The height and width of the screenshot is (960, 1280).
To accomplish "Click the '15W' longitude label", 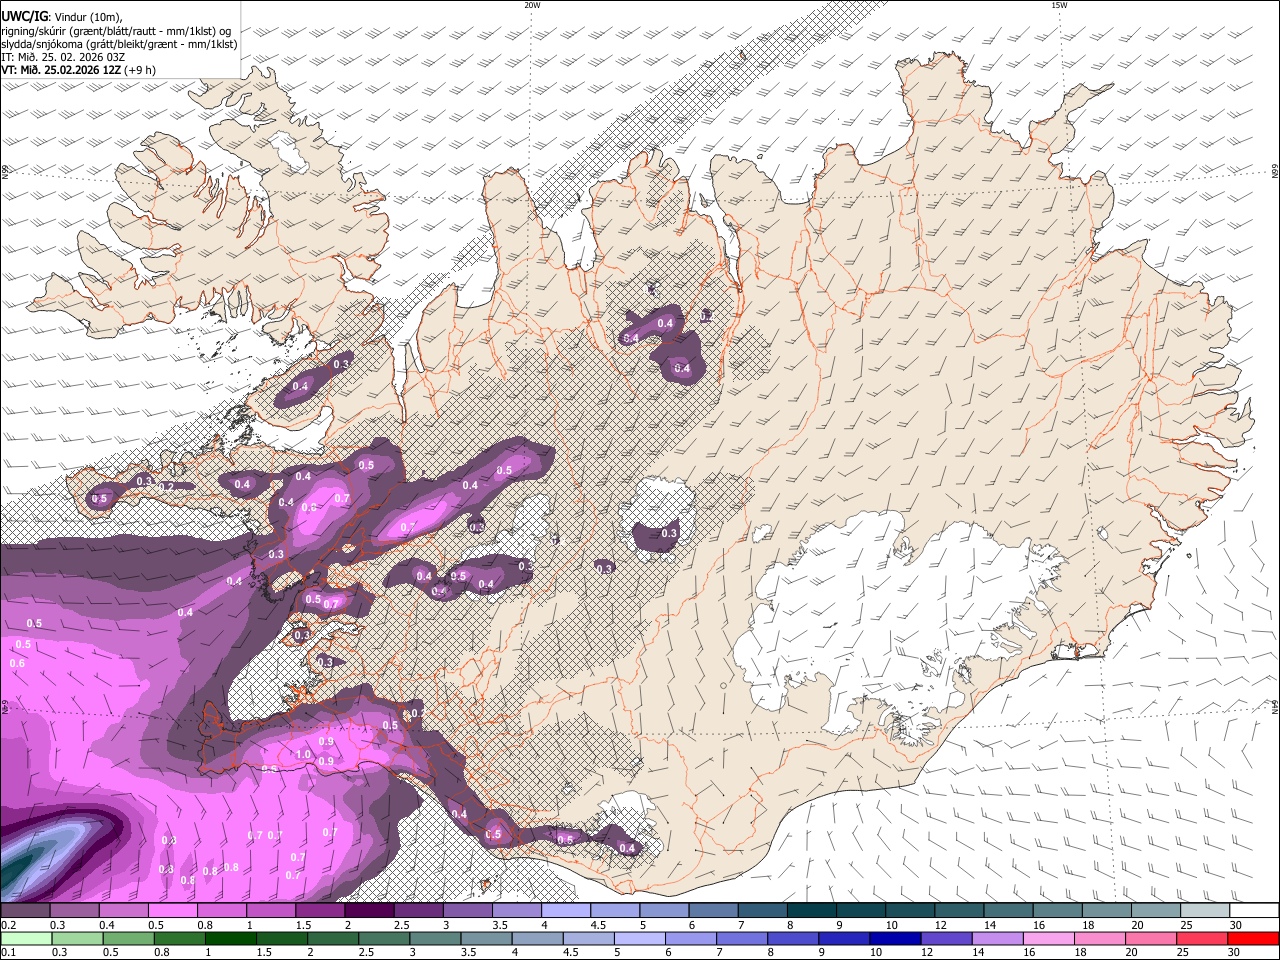I will (1059, 5).
